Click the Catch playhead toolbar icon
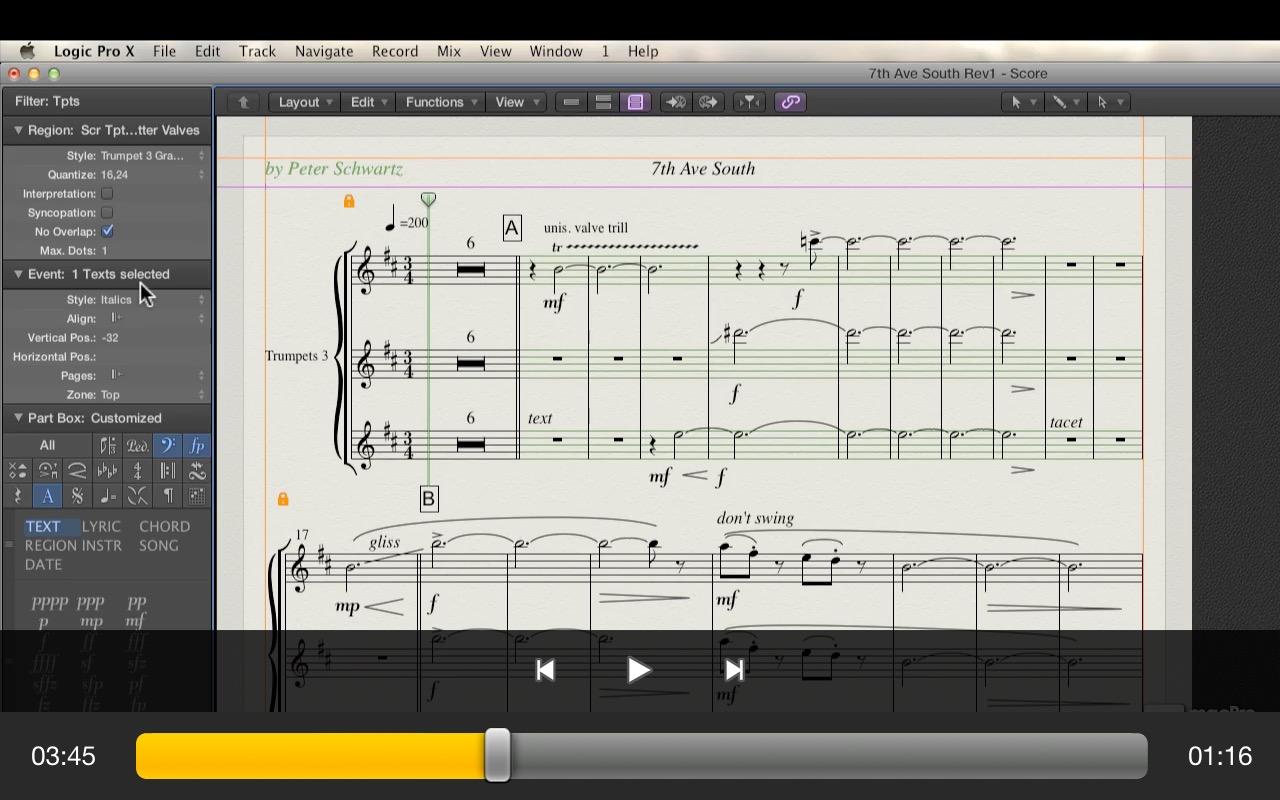 pyautogui.click(x=749, y=102)
